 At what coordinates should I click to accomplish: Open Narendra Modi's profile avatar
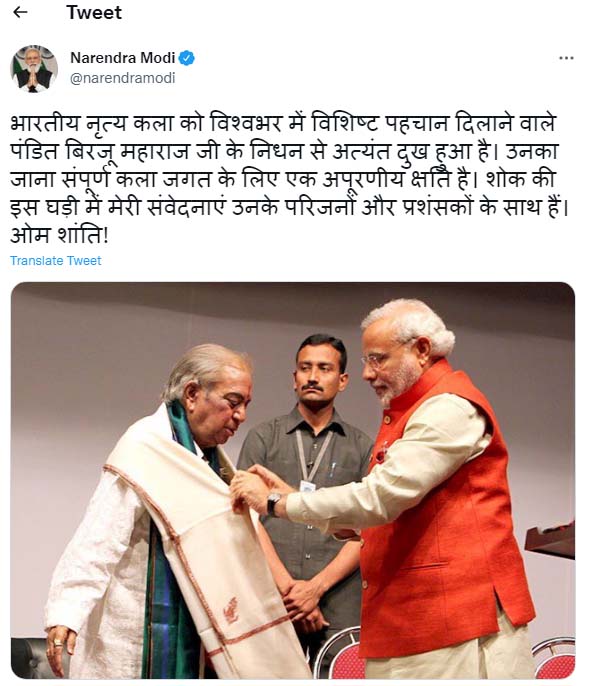[x=34, y=69]
